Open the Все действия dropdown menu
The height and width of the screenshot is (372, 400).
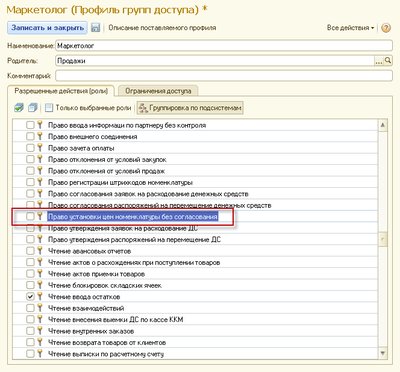350,28
